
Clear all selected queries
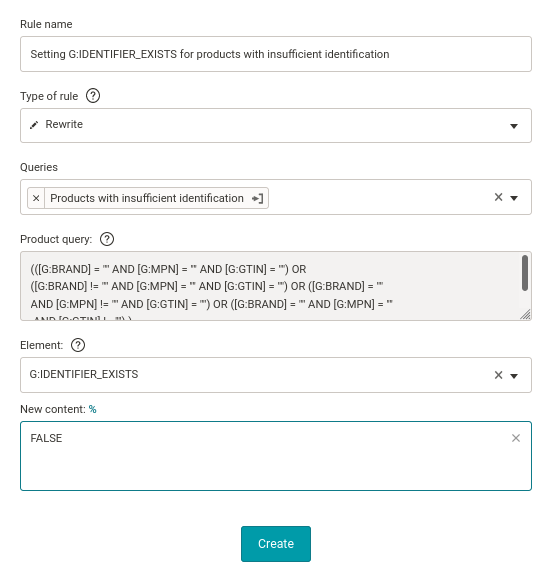[x=498, y=197]
